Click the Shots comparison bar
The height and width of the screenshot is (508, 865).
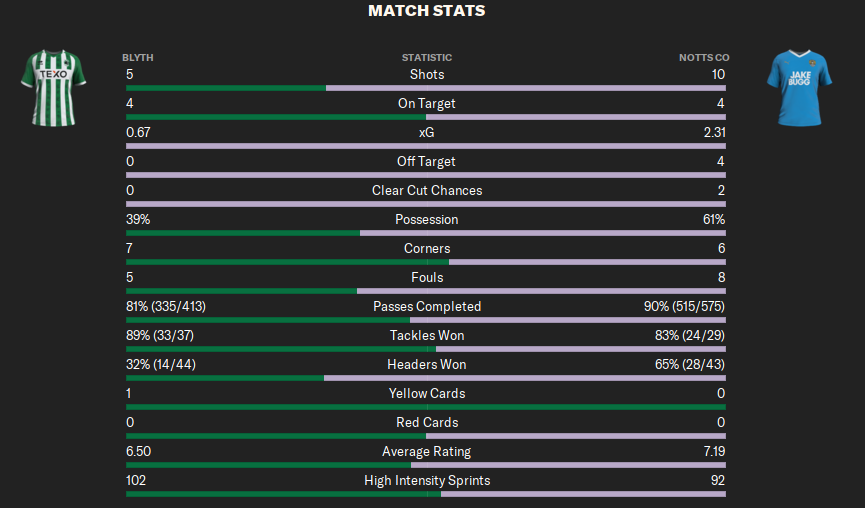pyautogui.click(x=426, y=88)
